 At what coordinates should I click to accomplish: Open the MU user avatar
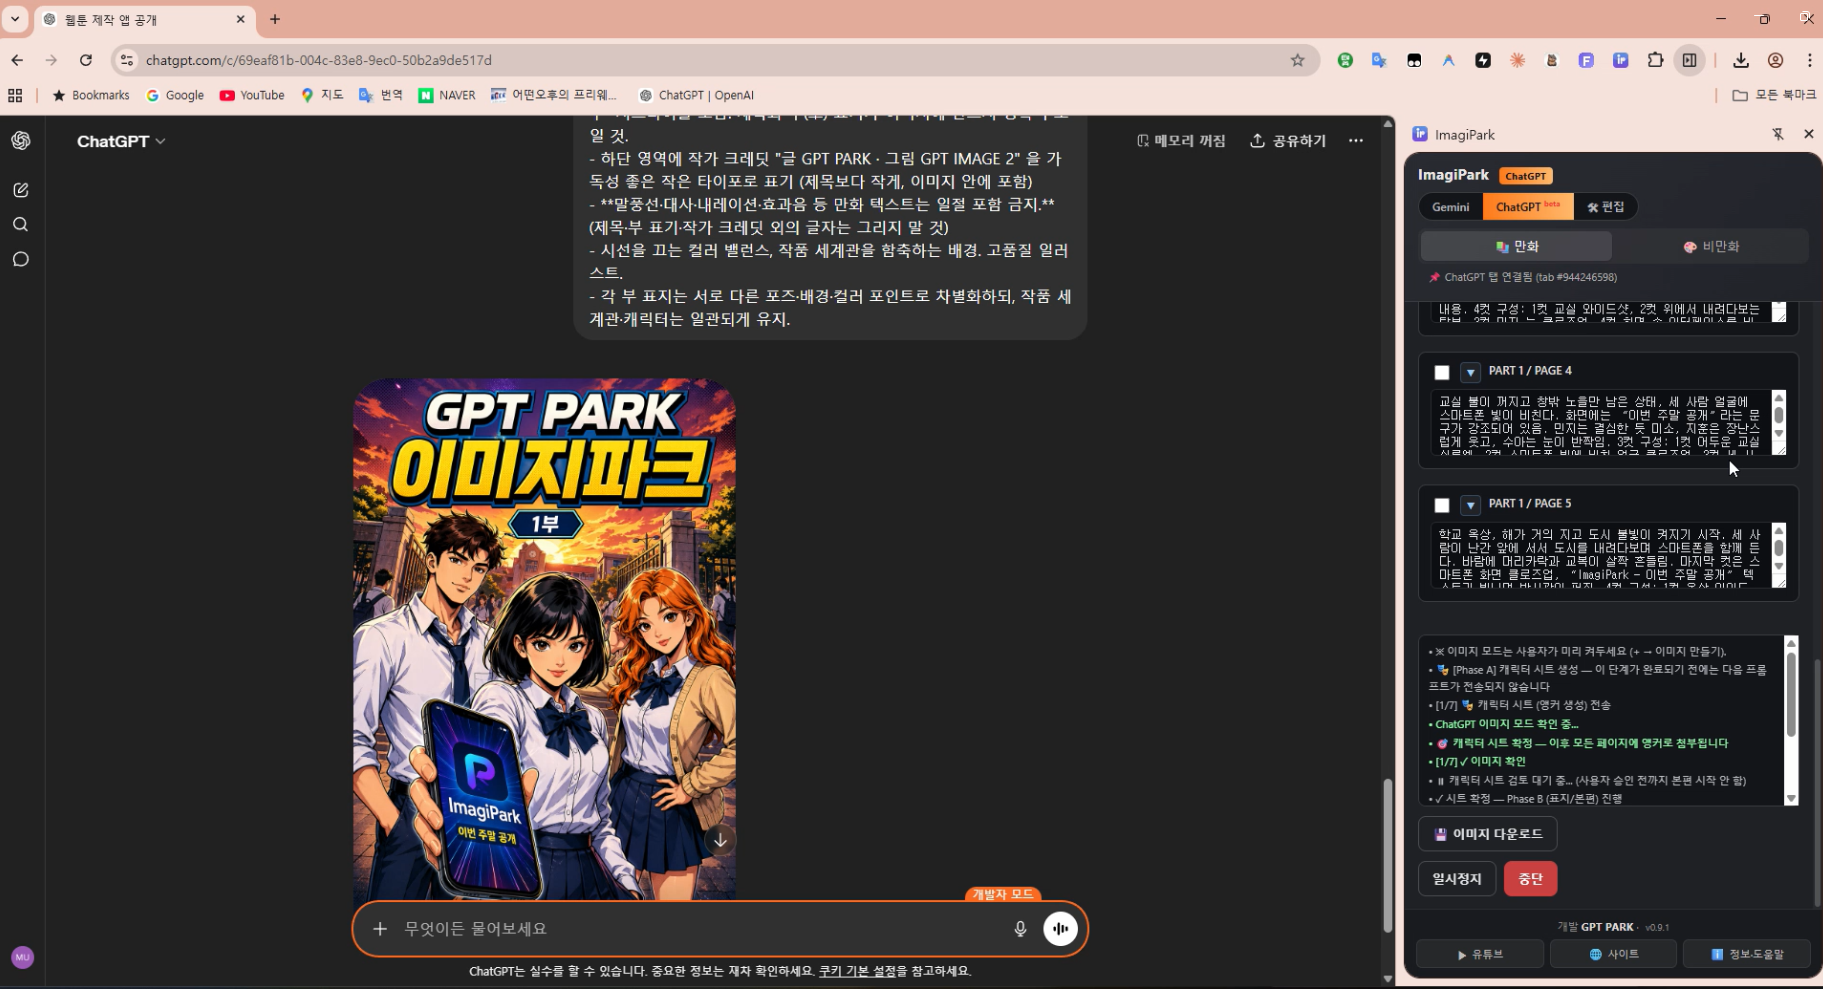pos(22,957)
